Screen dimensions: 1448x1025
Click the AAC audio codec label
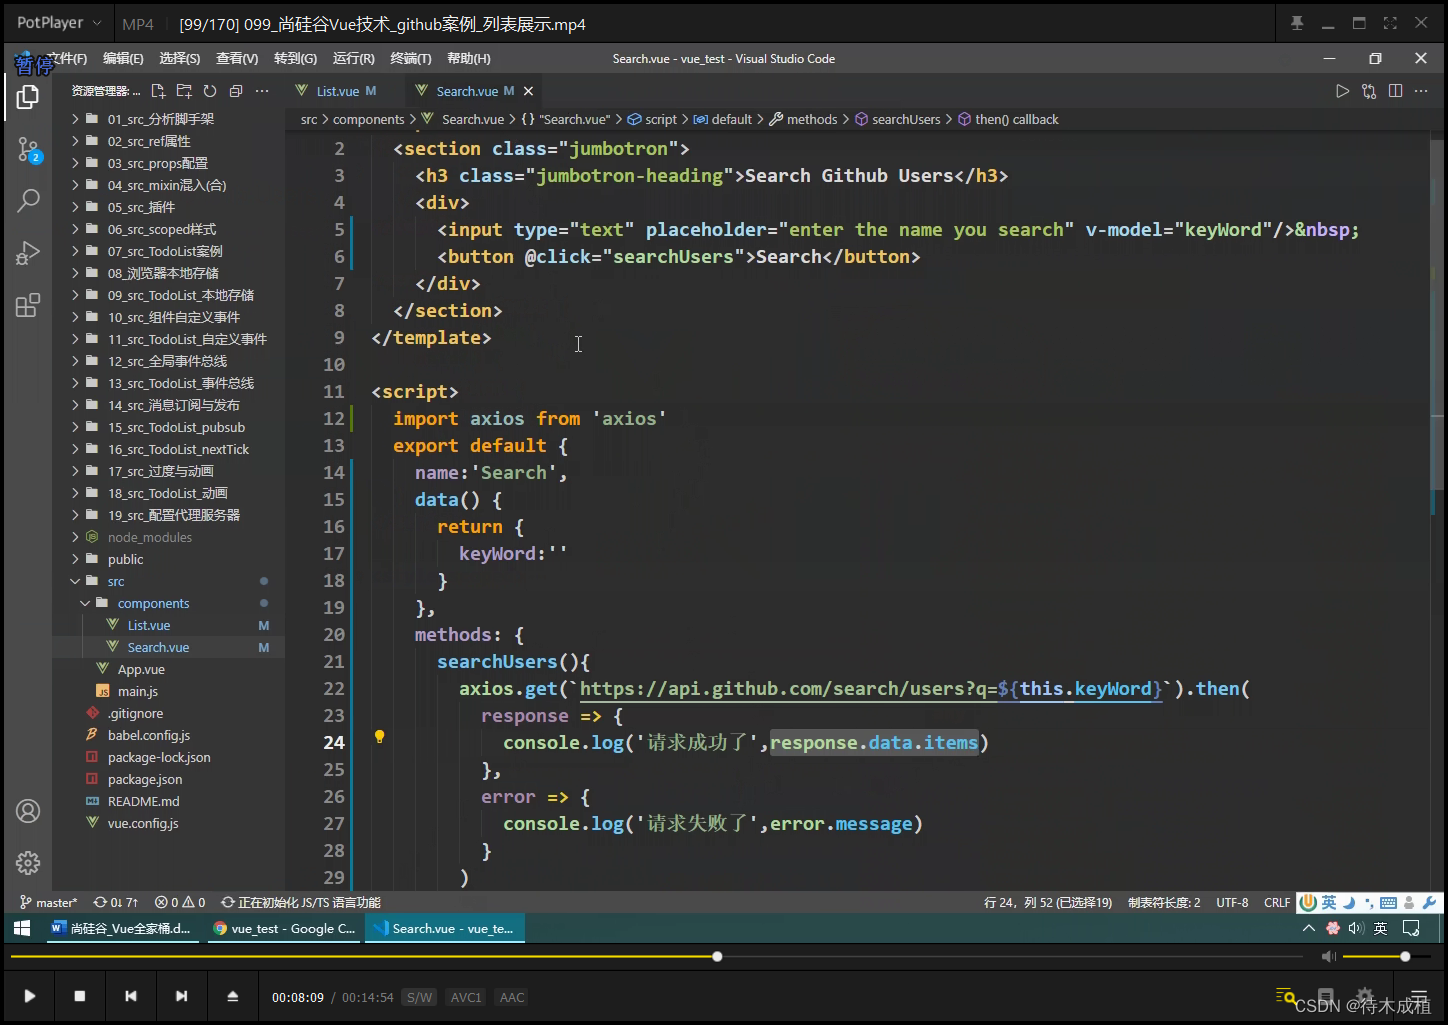pos(512,997)
